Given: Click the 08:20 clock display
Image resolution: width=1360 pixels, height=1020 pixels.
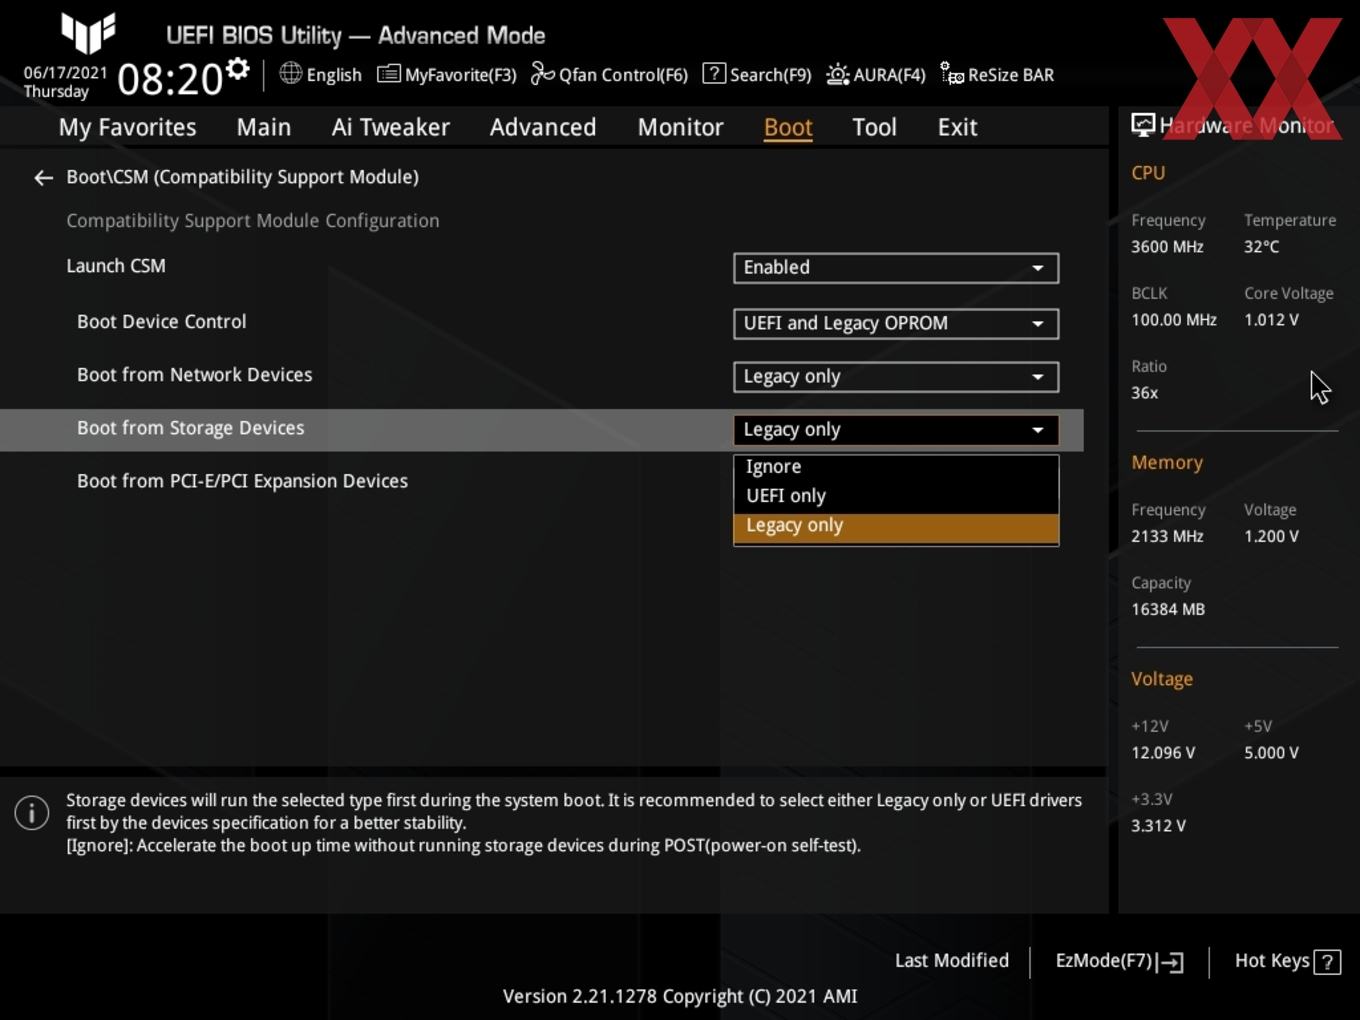Looking at the screenshot, I should point(169,80).
